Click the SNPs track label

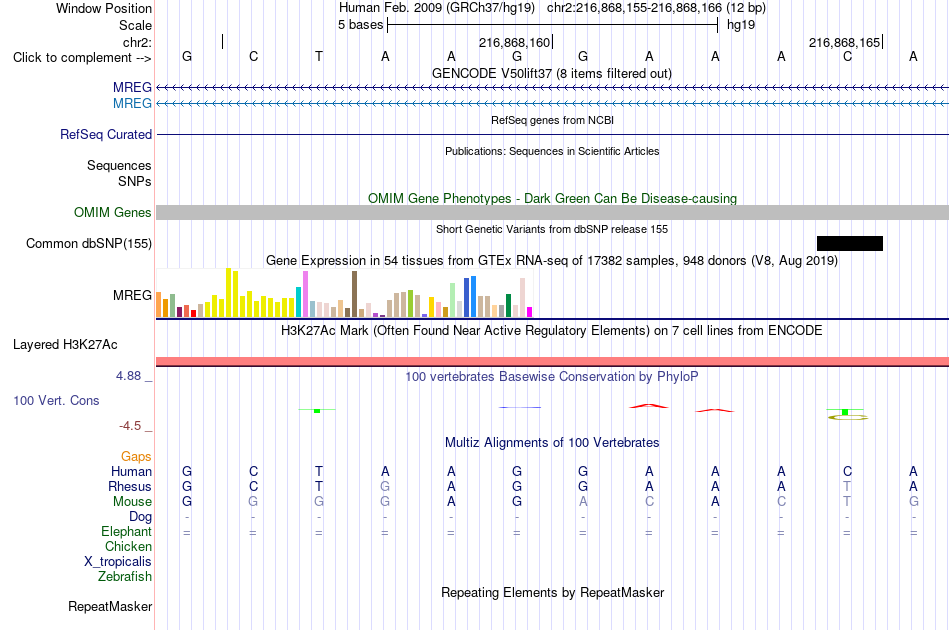click(x=135, y=181)
